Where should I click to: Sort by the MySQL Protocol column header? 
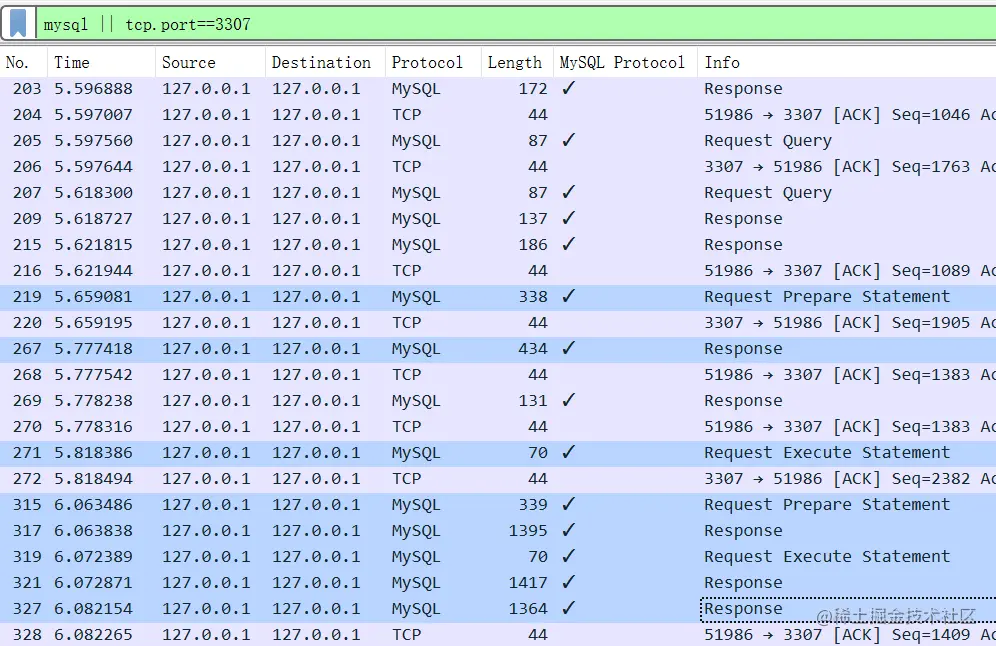pos(626,62)
